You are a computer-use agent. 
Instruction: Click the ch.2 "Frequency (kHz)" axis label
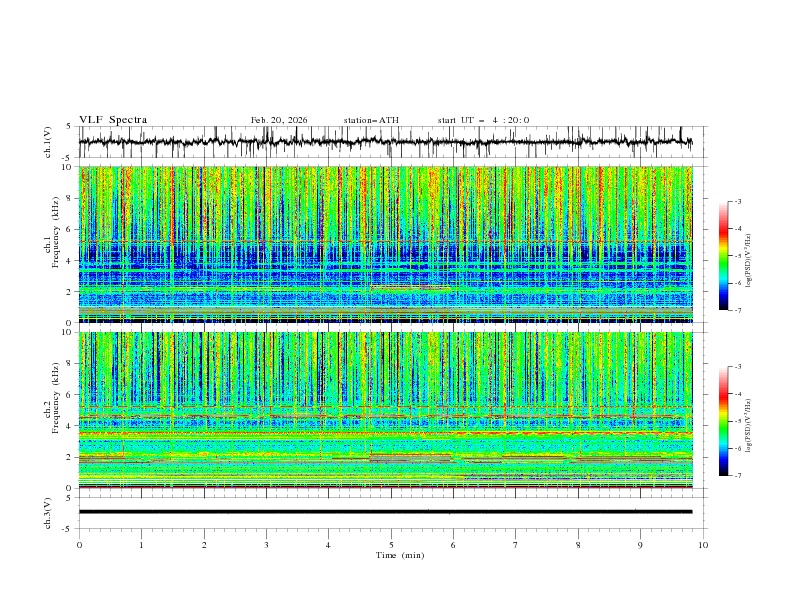[x=56, y=398]
